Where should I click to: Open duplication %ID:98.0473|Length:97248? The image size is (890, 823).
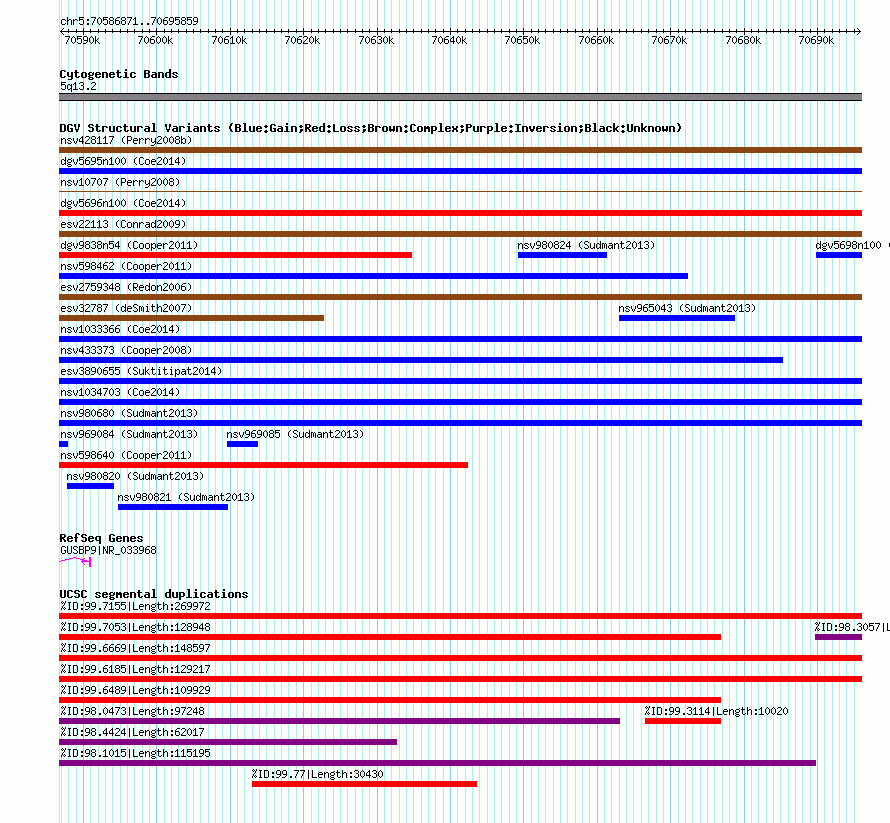[339, 721]
